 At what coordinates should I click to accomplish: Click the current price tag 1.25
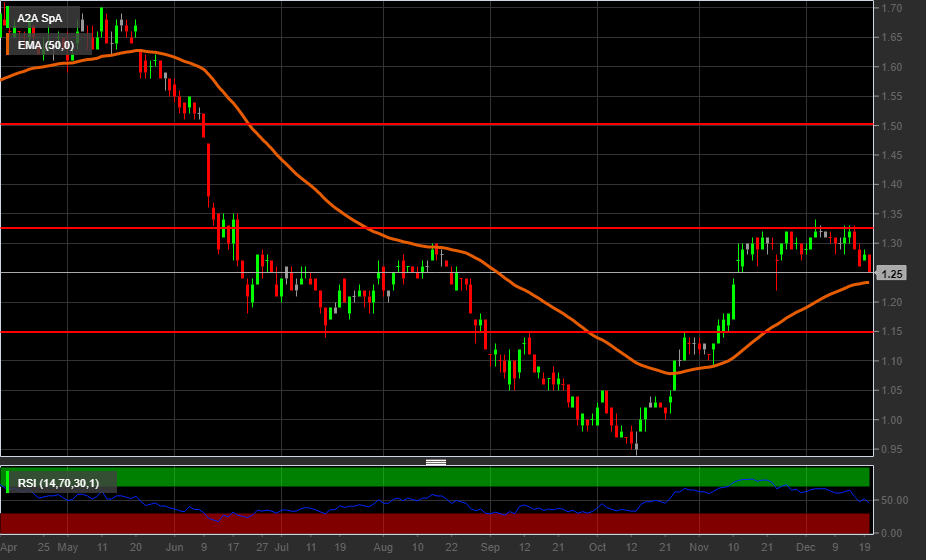[891, 274]
